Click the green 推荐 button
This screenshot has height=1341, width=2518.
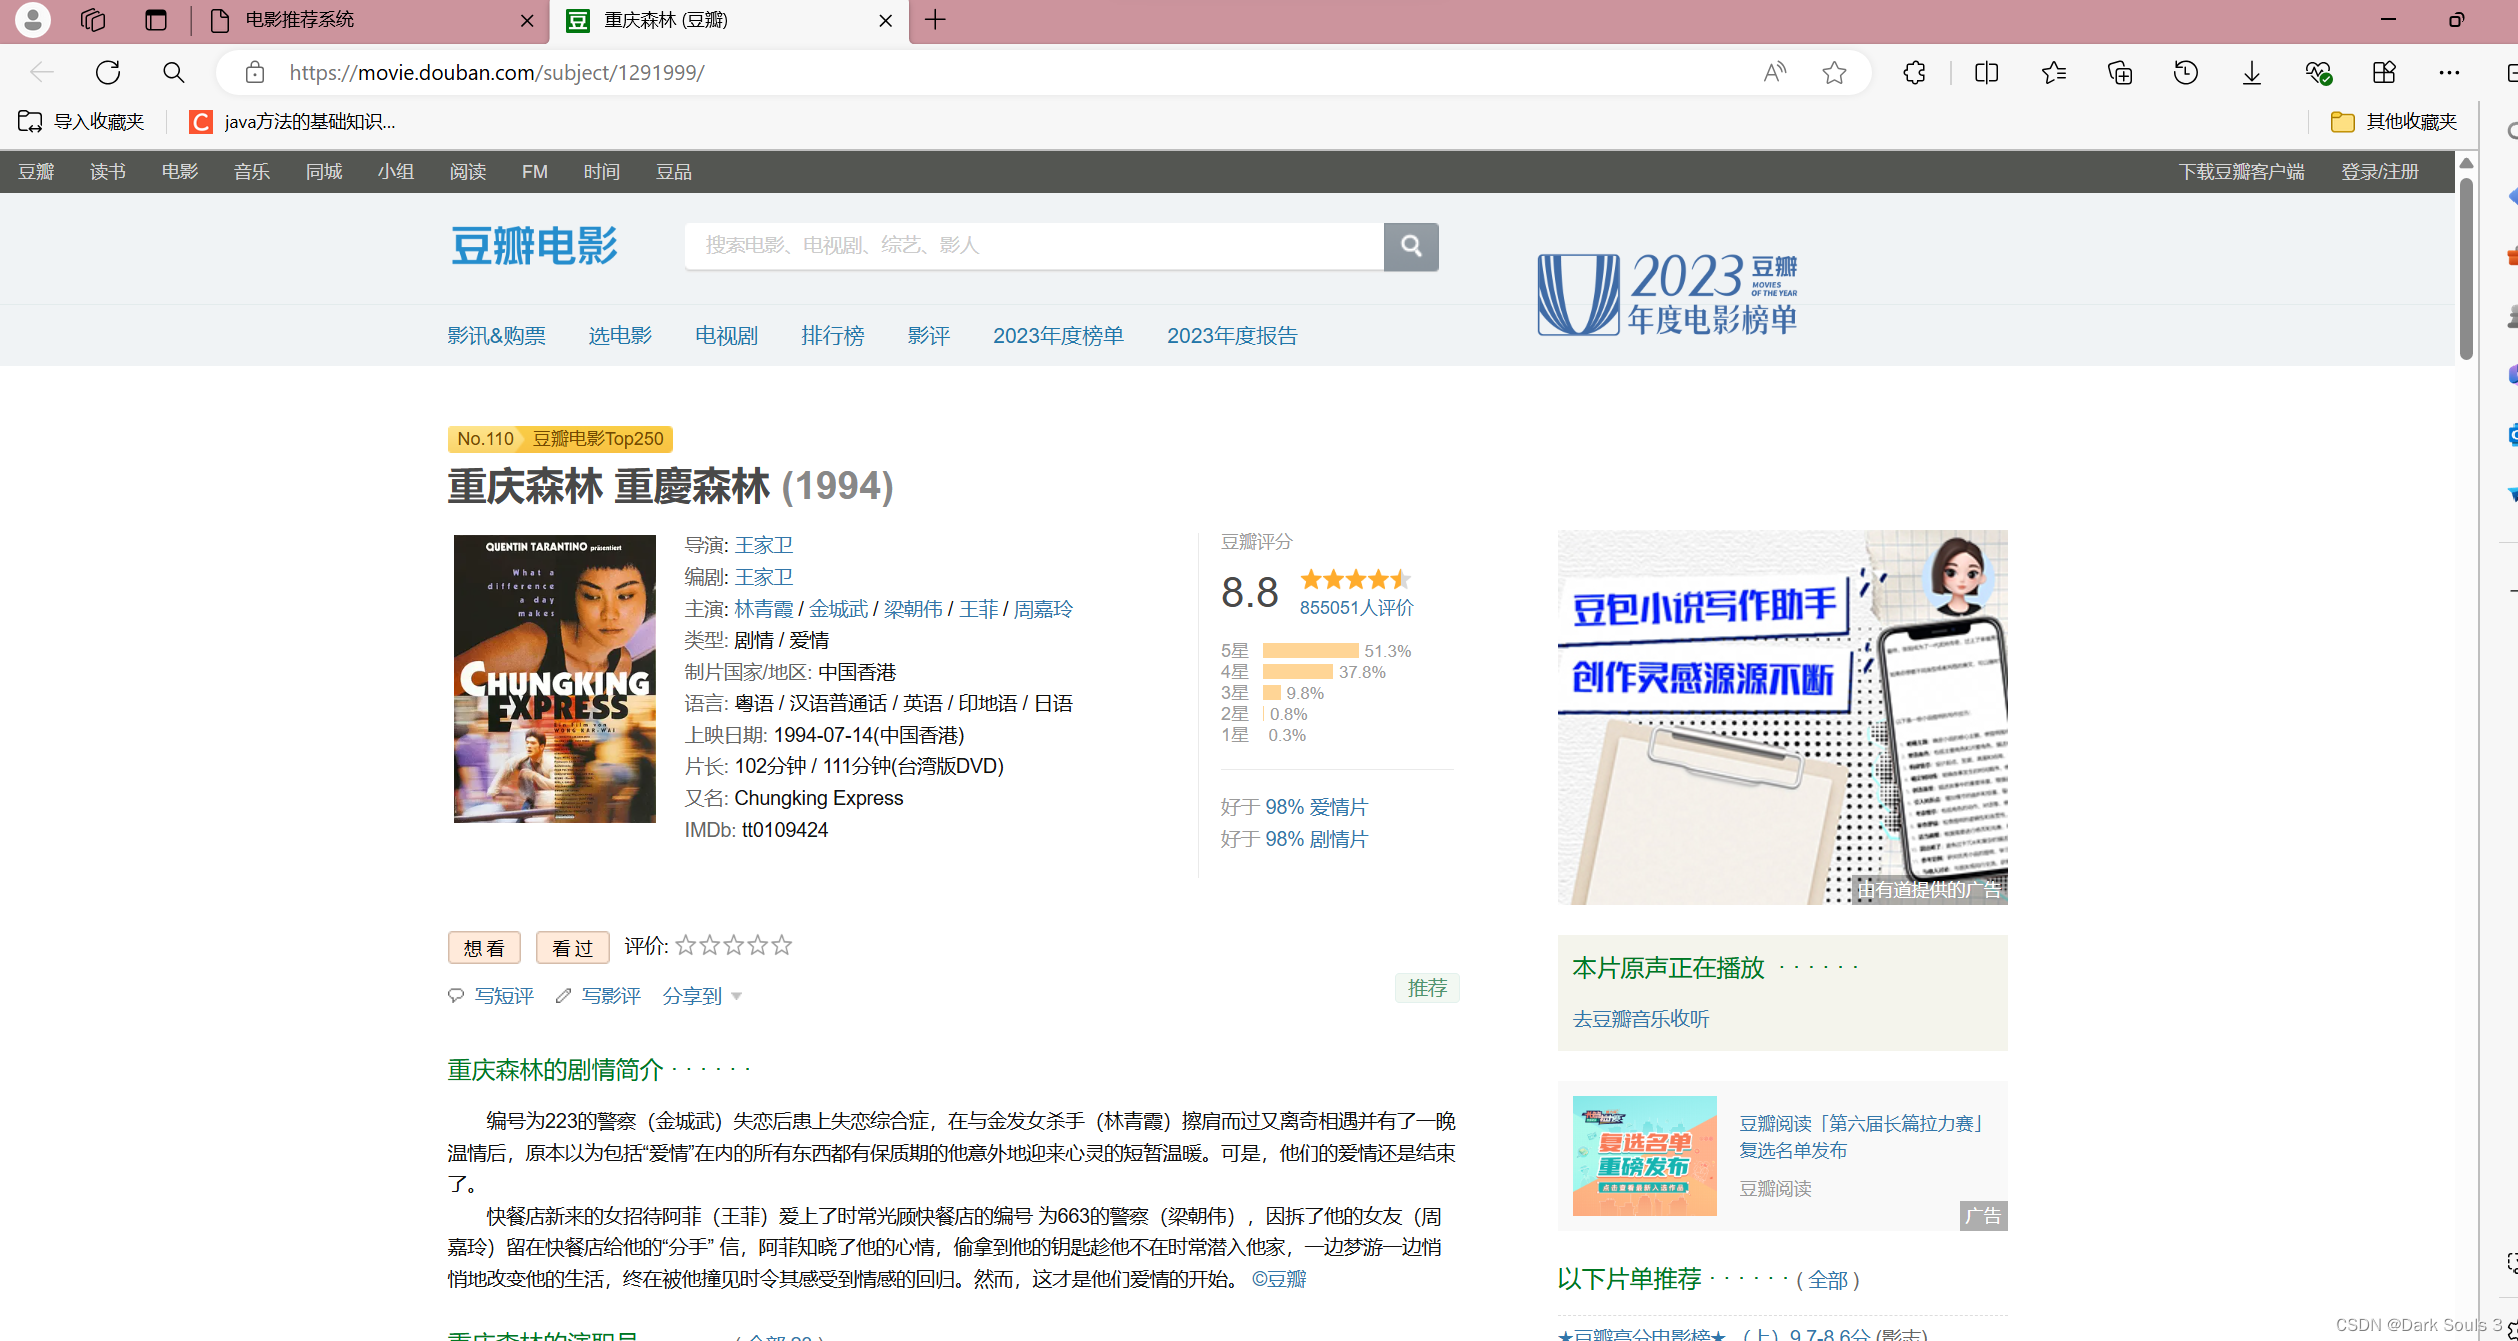pos(1427,988)
